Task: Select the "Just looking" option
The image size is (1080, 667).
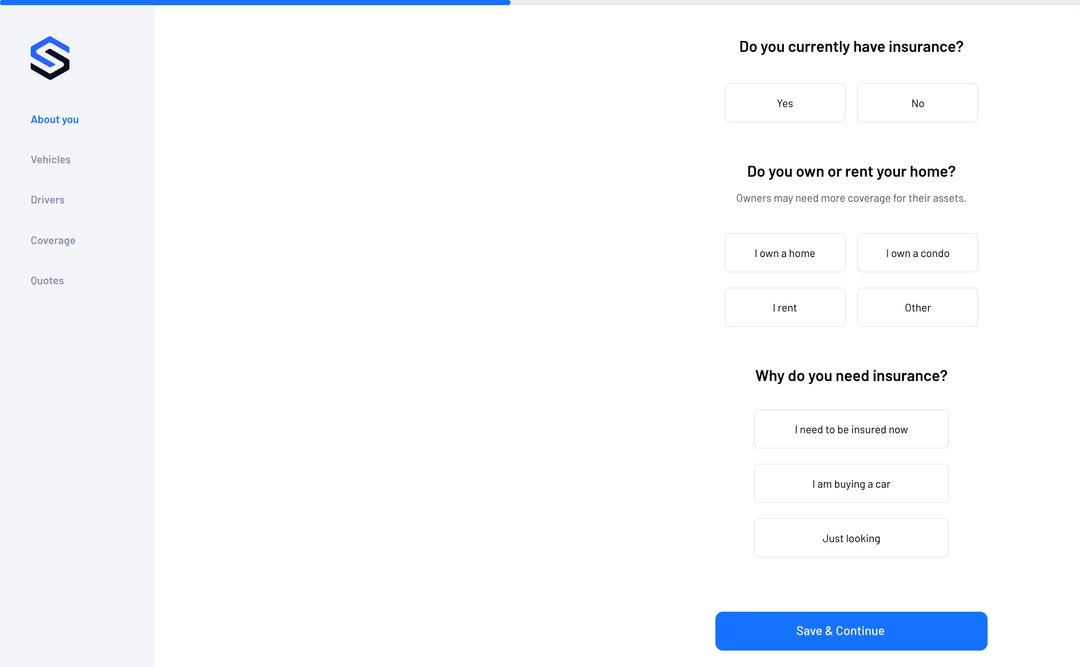Action: tap(851, 538)
